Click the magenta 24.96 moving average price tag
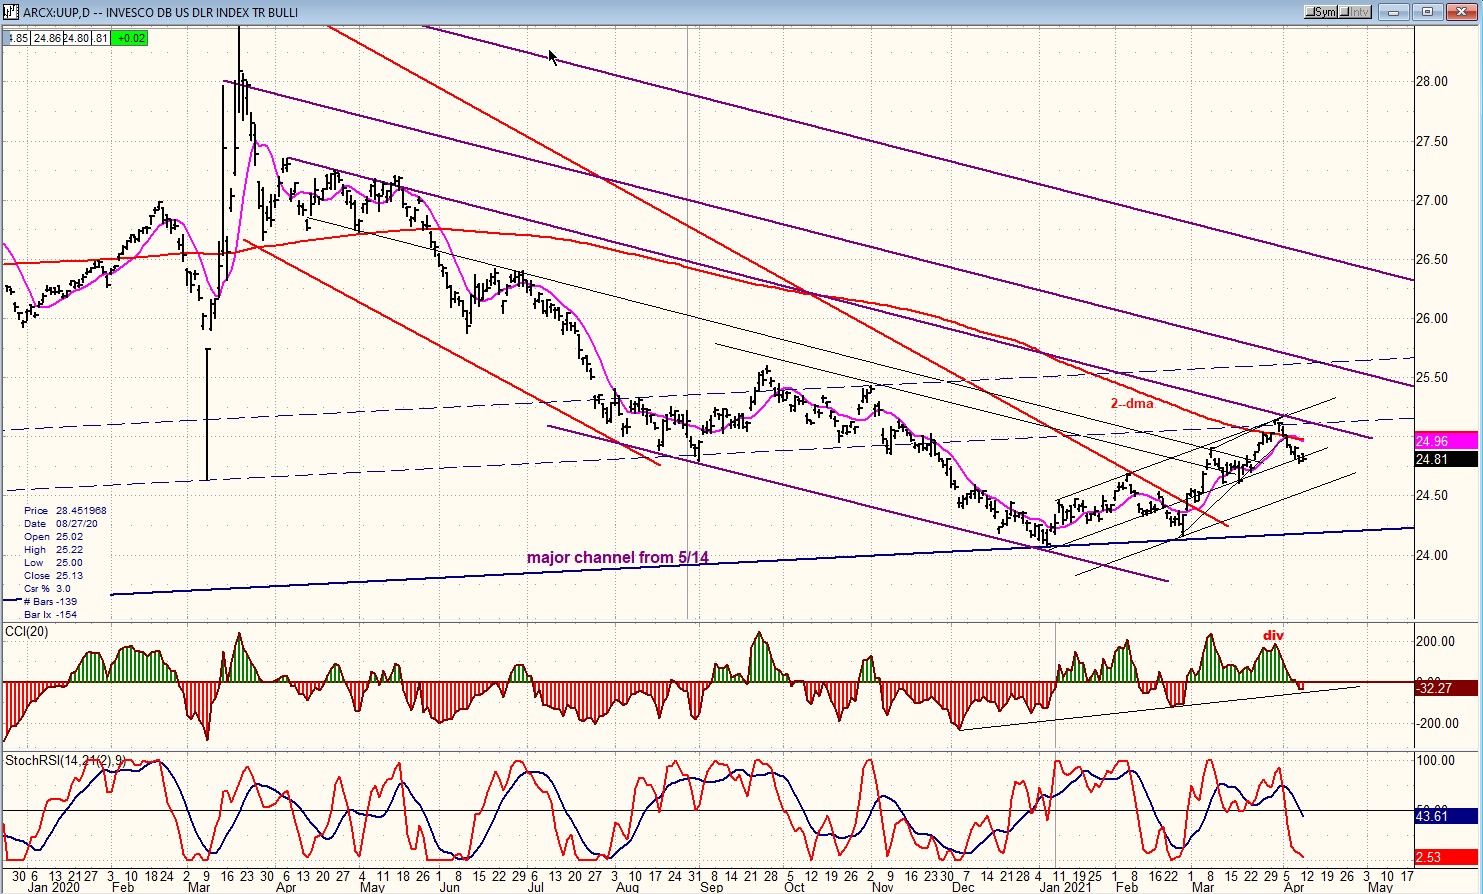This screenshot has height=894, width=1483. [x=1446, y=441]
